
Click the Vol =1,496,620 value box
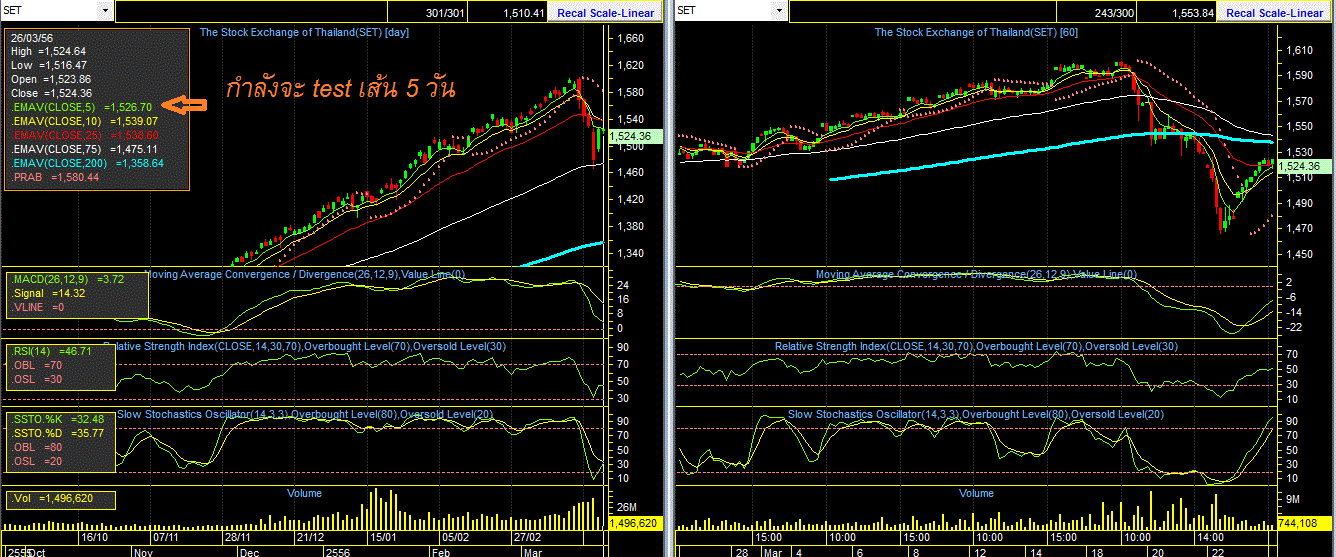pos(61,498)
